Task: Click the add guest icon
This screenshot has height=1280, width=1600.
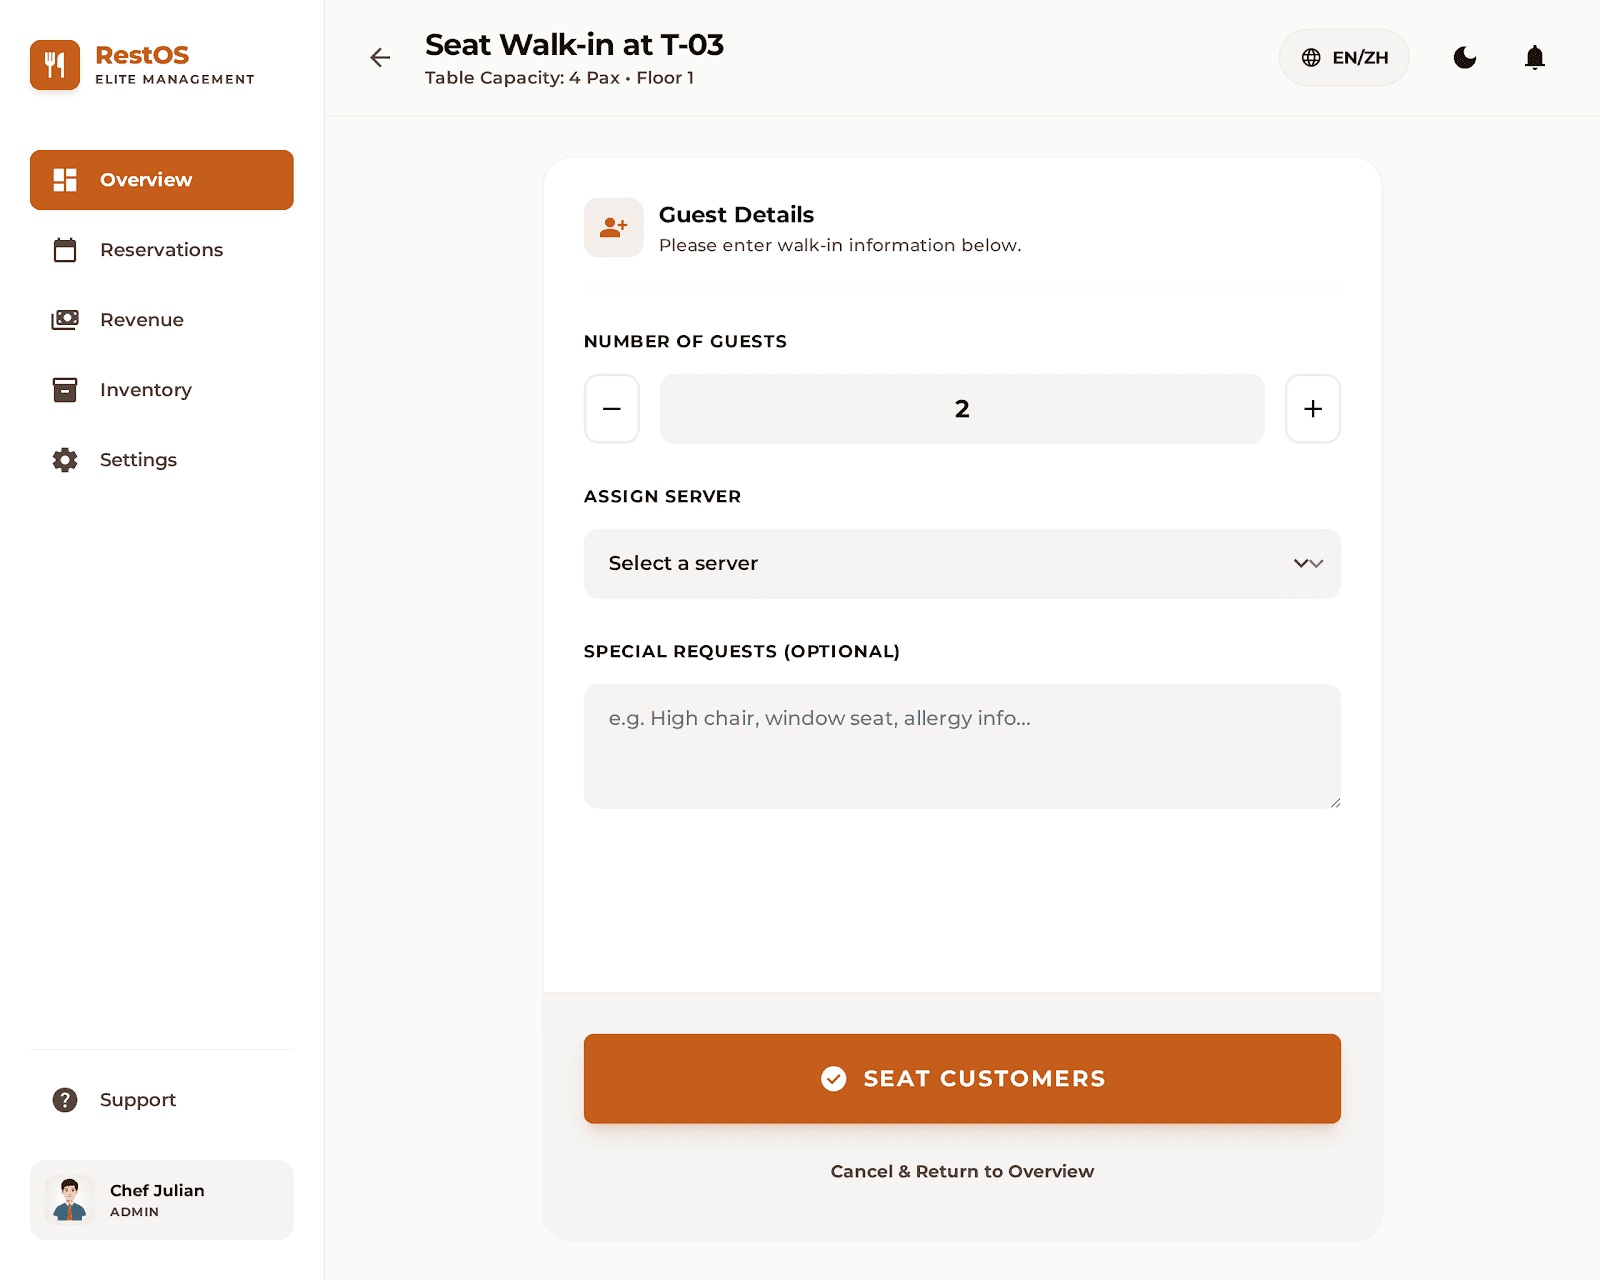Action: point(613,228)
